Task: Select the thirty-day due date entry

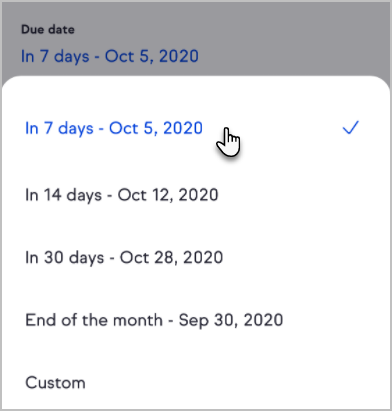Action: (x=196, y=257)
